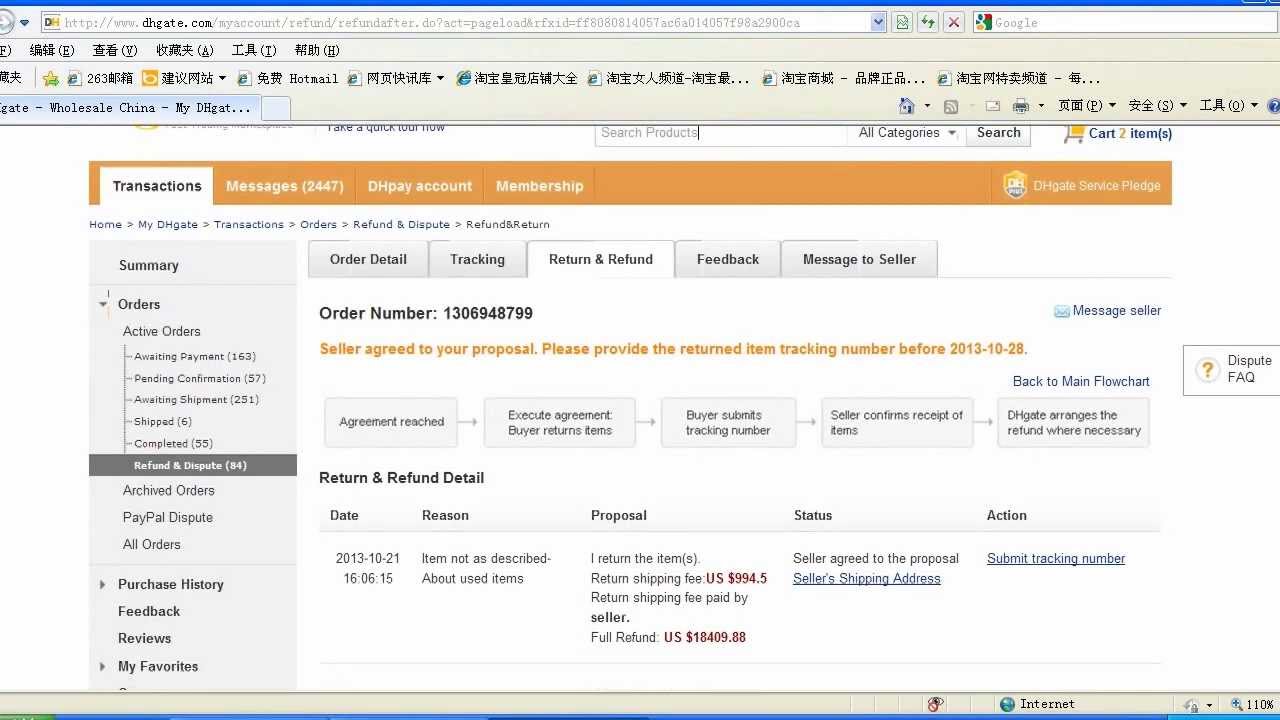Open the status bar zoom level dropdown arrow
Viewport: 1280px width, 720px height.
[1210, 705]
